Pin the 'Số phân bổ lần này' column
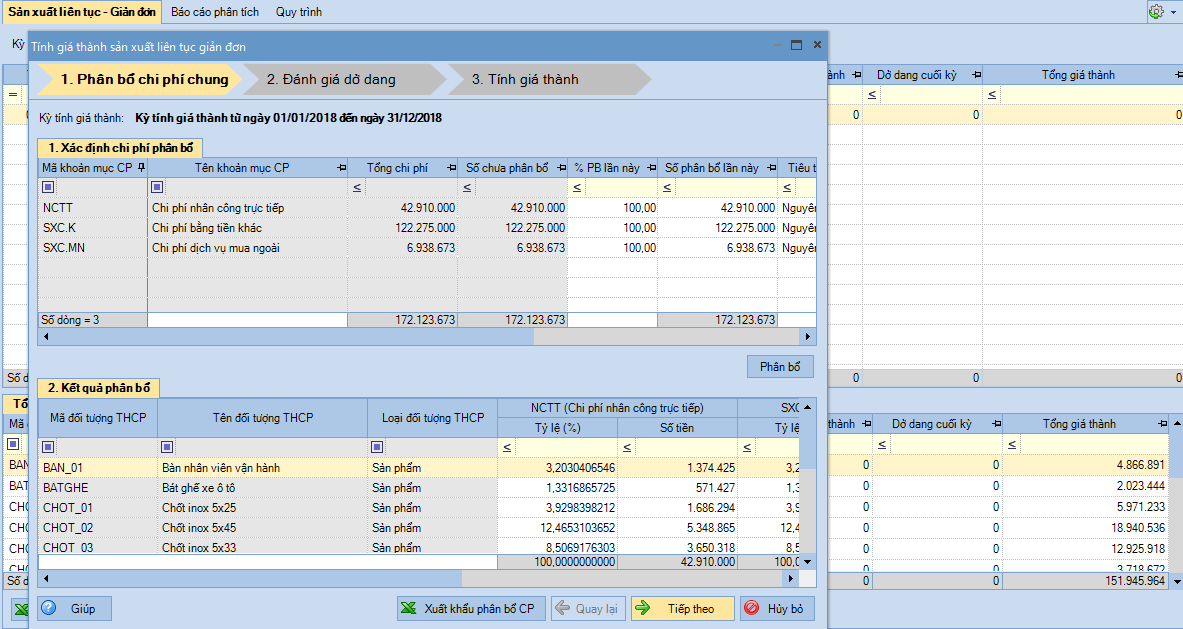This screenshot has height=629, width=1183. tap(771, 167)
